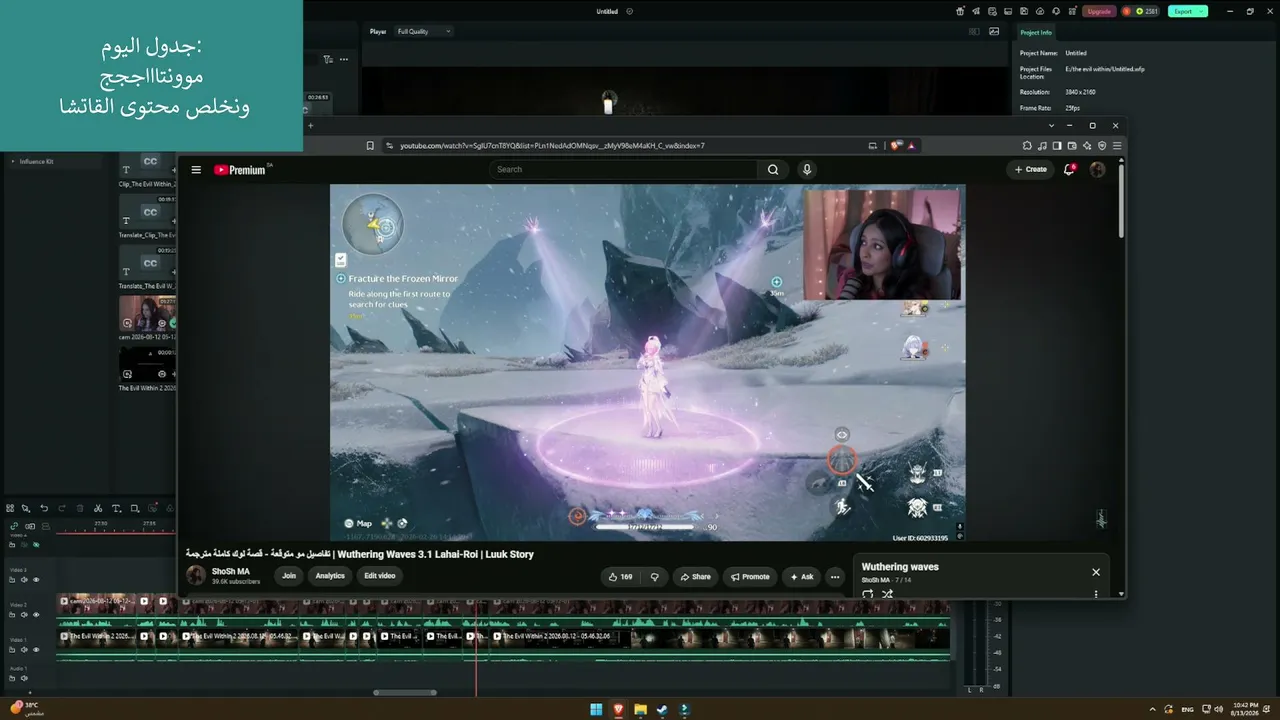Screen dimensions: 1280x720
Task: Open the browser extensions puzzle icon
Action: pyautogui.click(x=1027, y=146)
